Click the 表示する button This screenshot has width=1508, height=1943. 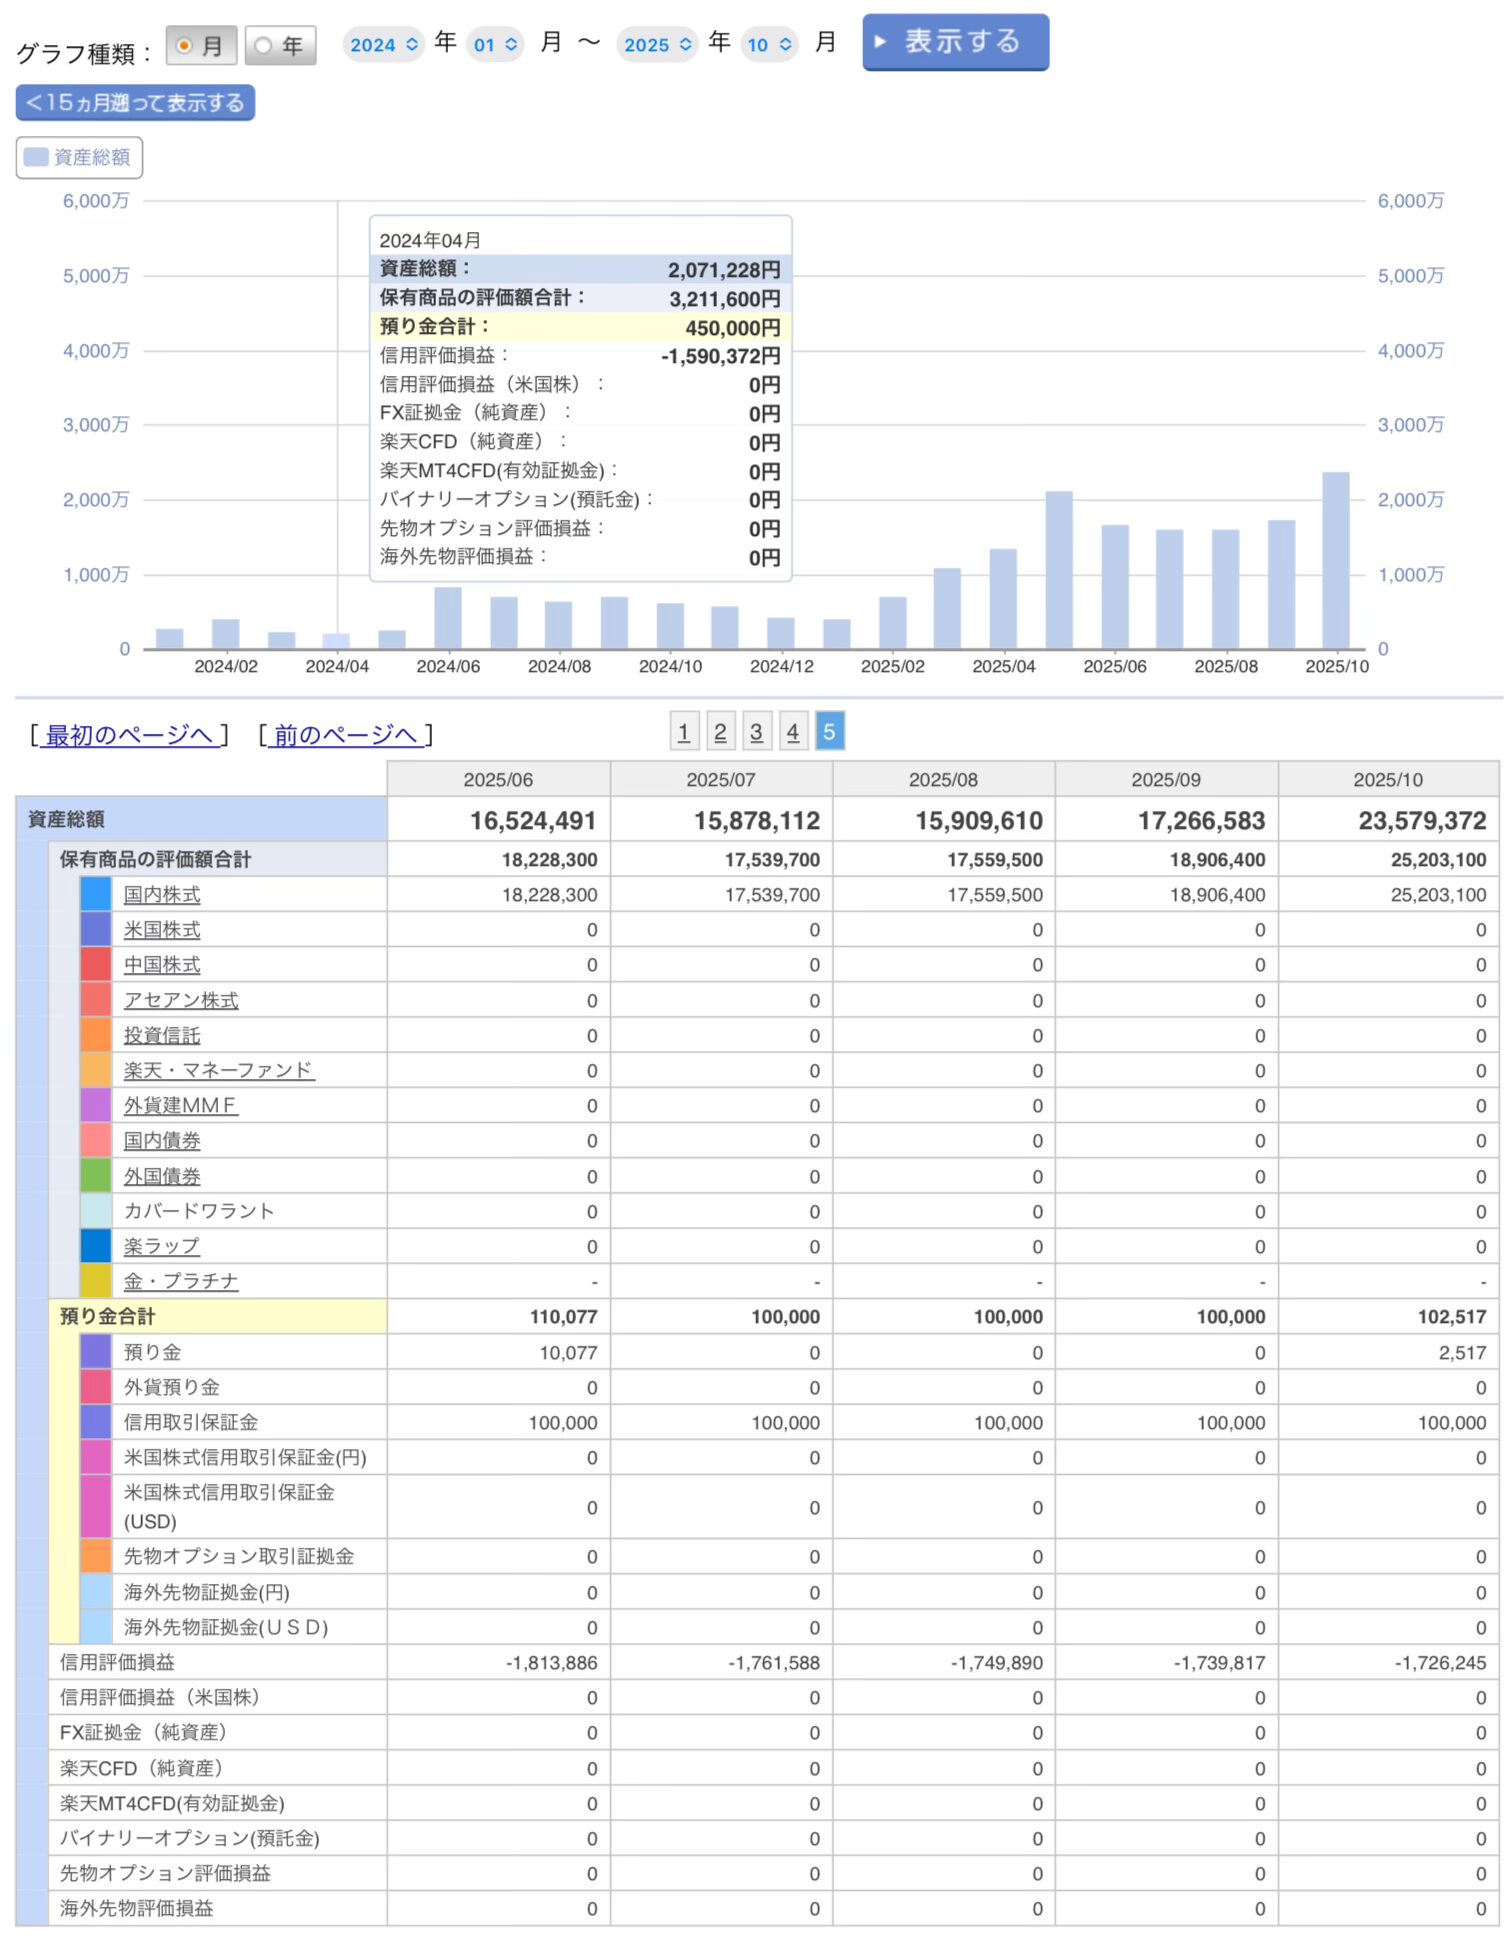pyautogui.click(x=954, y=42)
